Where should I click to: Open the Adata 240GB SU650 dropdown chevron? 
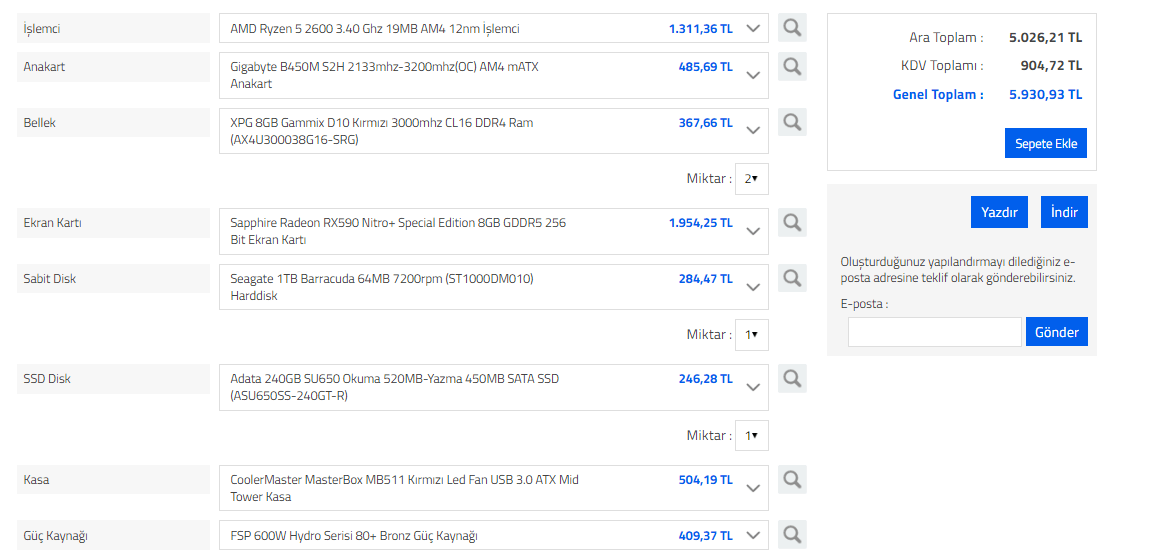coord(752,386)
